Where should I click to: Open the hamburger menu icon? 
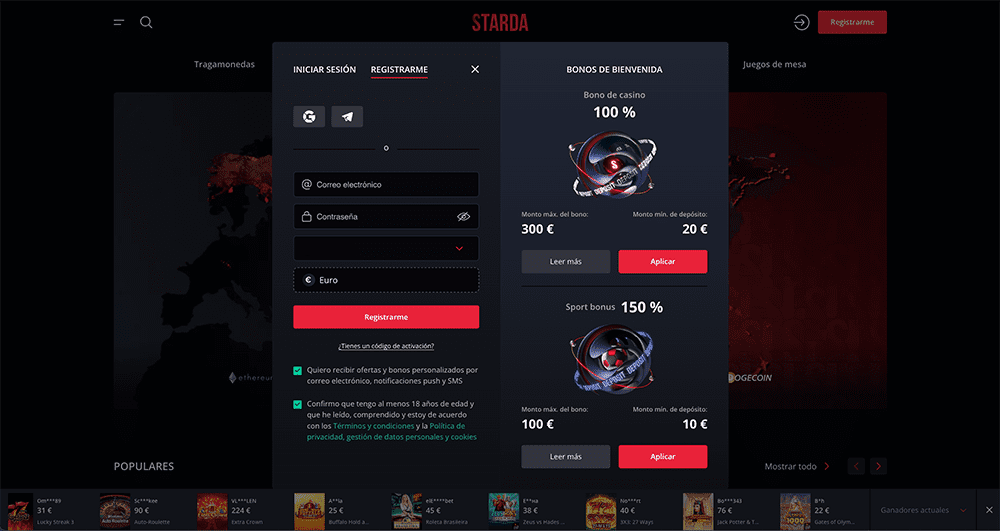[119, 22]
